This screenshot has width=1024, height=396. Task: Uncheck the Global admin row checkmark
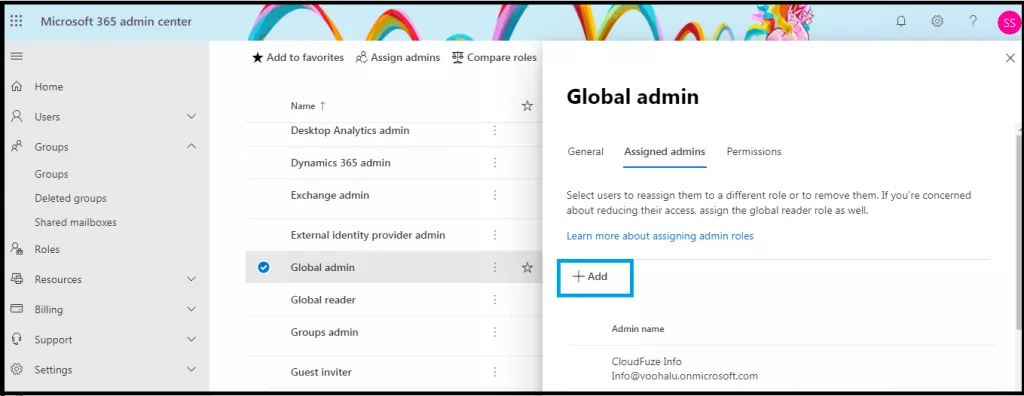(x=264, y=267)
